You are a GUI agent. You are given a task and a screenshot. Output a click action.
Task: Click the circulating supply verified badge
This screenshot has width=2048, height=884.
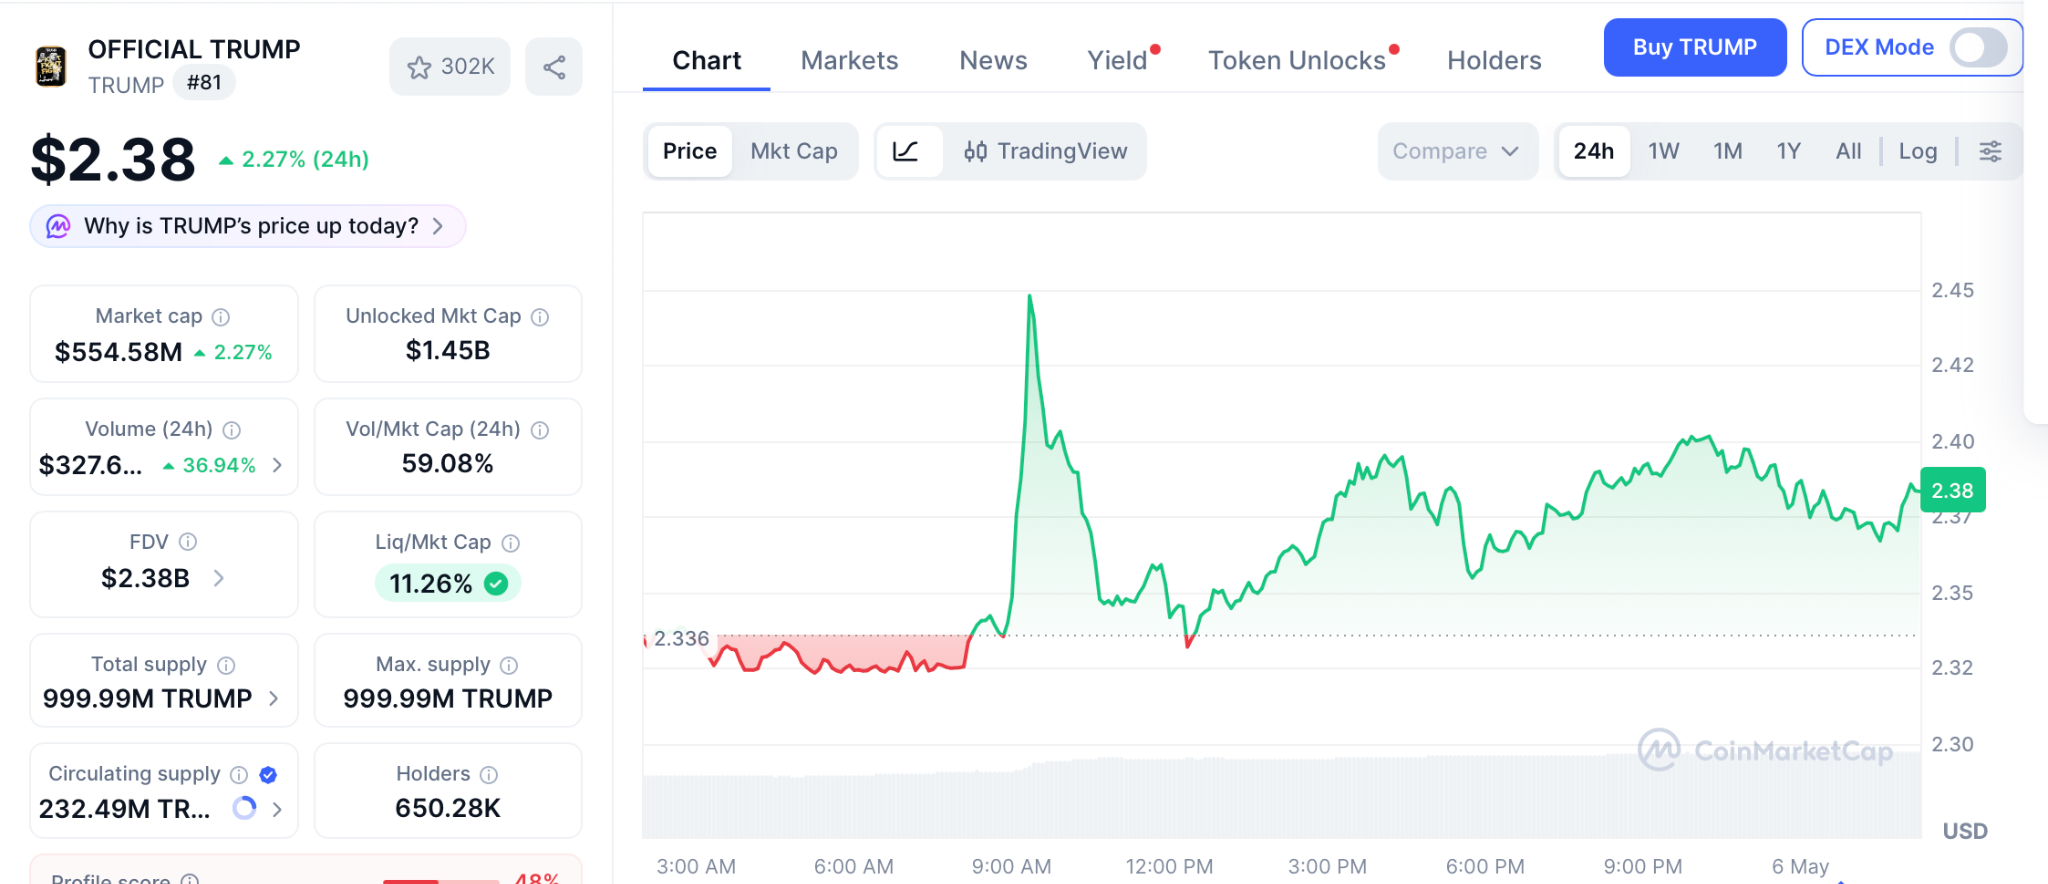[268, 775]
